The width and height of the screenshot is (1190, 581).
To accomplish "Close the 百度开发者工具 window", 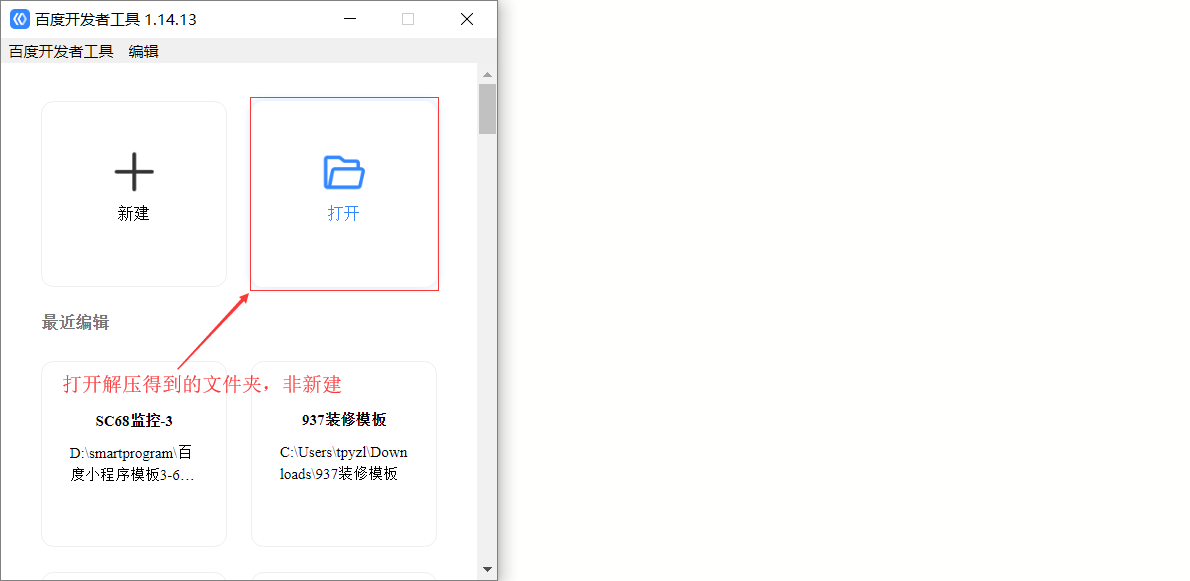I will (467, 19).
